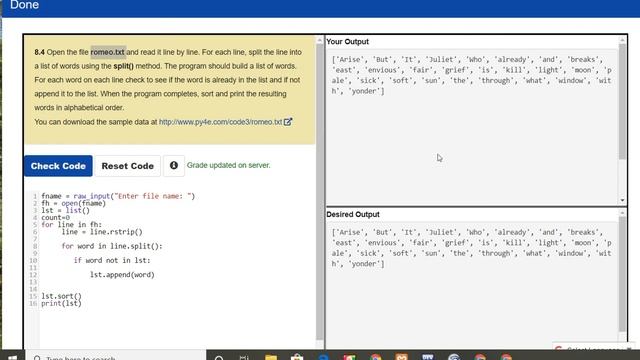This screenshot has width=640, height=360.
Task: Click the Desired Output vertical scrollbar thumb
Action: pyautogui.click(x=622, y=273)
